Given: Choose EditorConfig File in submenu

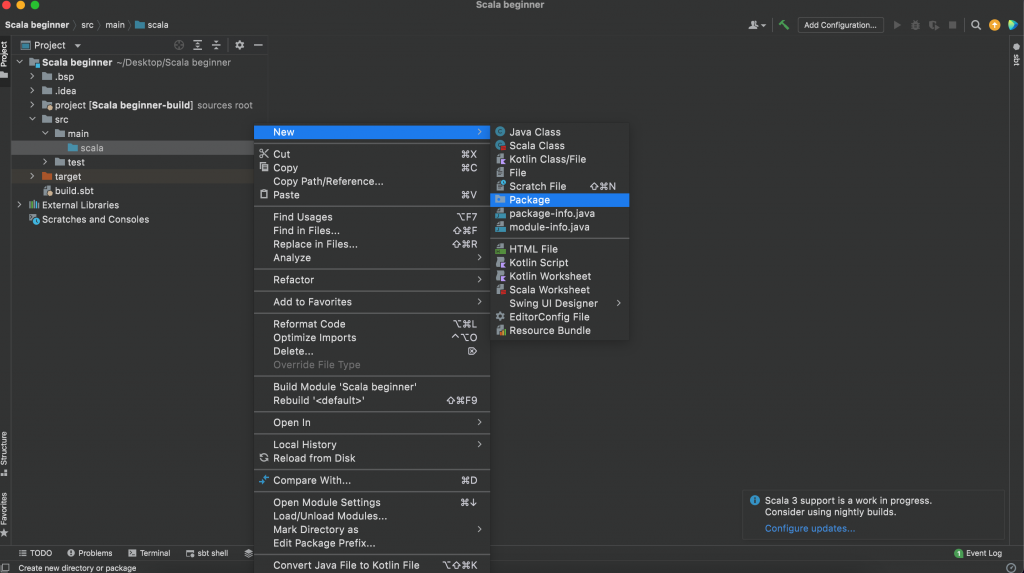Looking at the screenshot, I should click(560, 317).
